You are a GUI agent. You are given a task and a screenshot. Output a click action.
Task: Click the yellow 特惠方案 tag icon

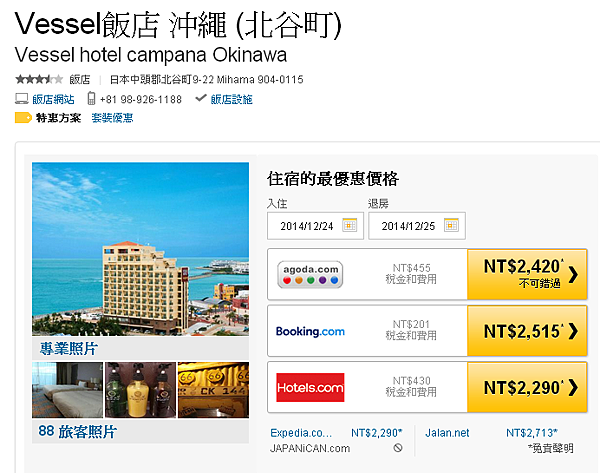tap(23, 117)
